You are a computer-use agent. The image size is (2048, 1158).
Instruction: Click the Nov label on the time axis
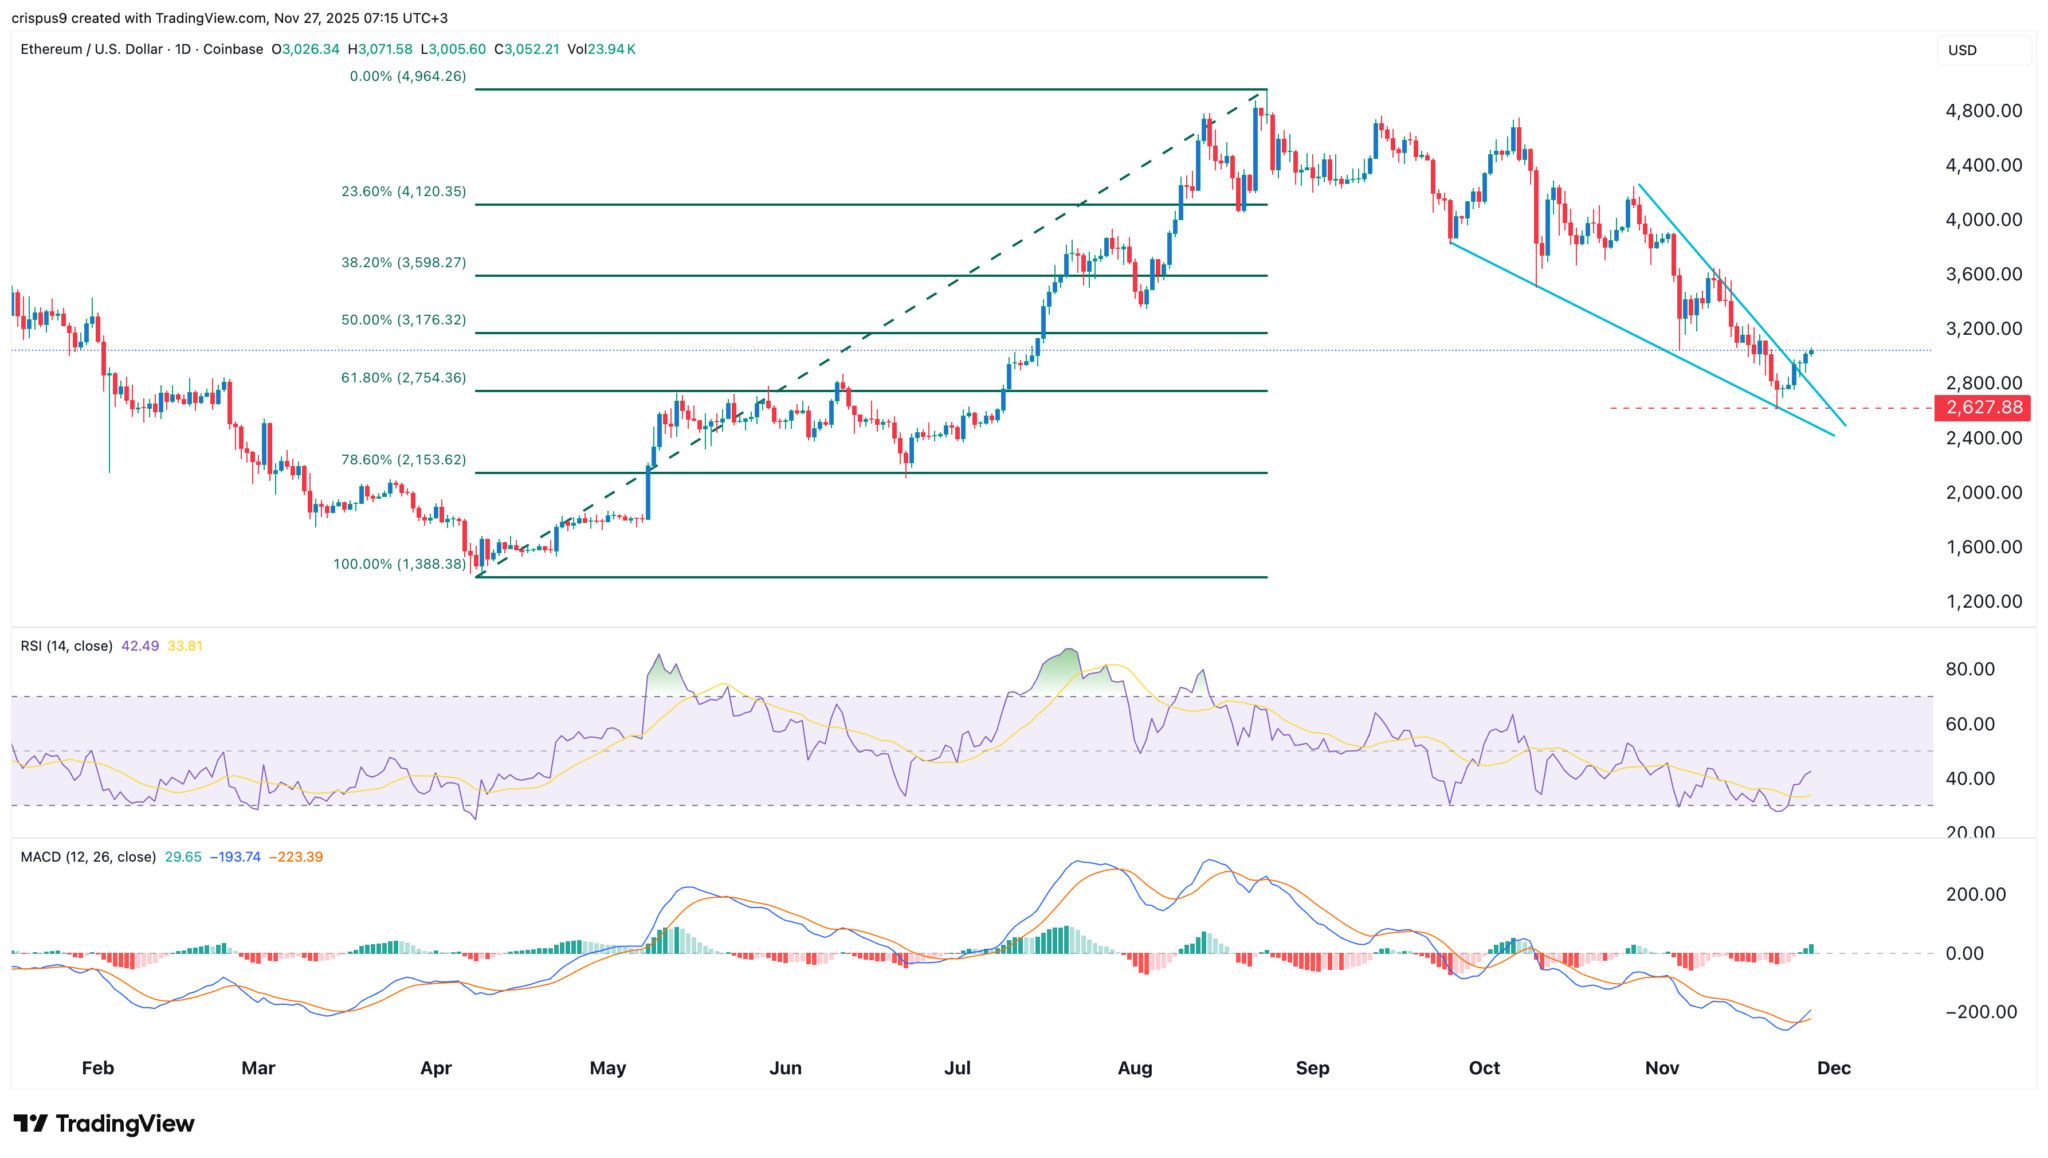click(x=1662, y=1068)
